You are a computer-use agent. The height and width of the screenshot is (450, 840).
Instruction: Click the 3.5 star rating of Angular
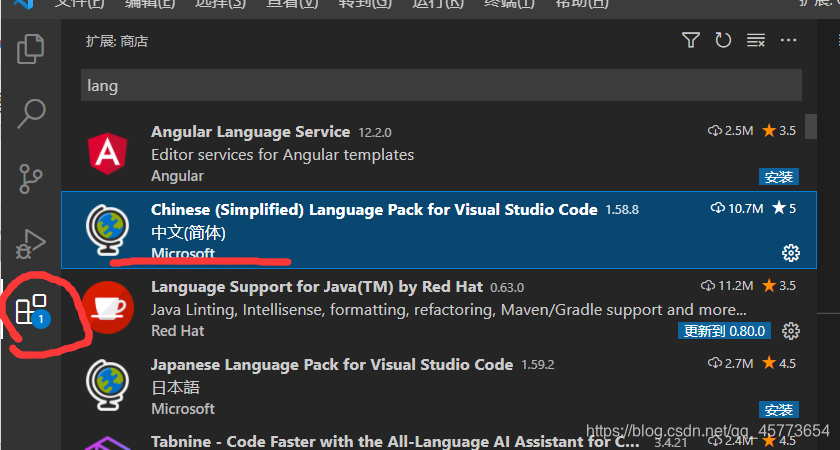(x=779, y=131)
